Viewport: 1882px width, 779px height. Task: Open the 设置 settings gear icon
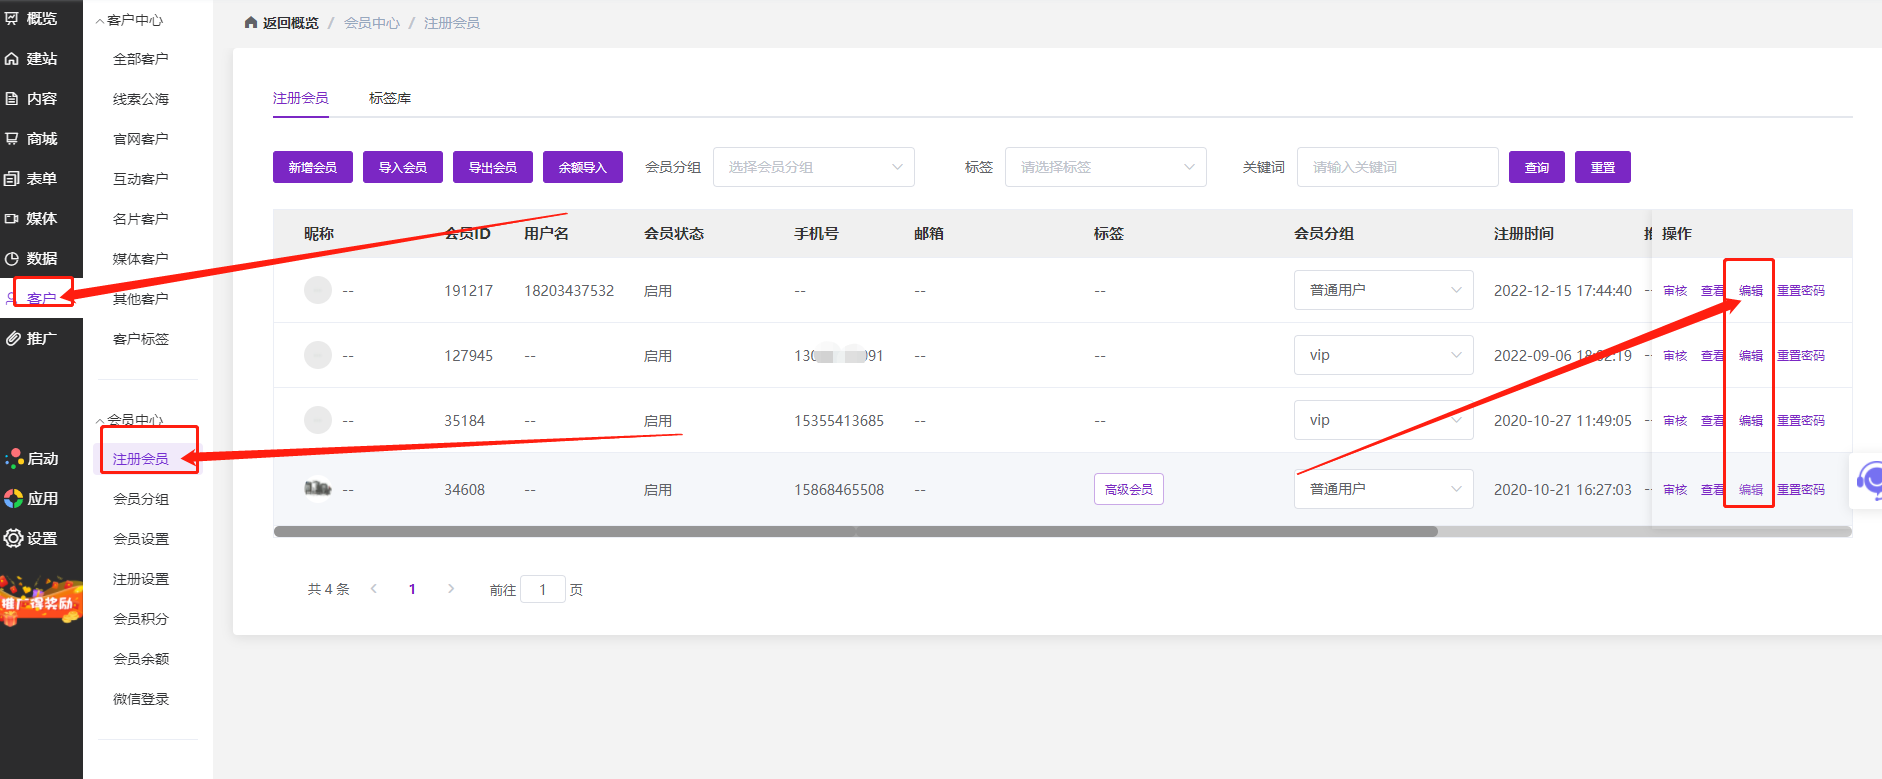tap(13, 538)
